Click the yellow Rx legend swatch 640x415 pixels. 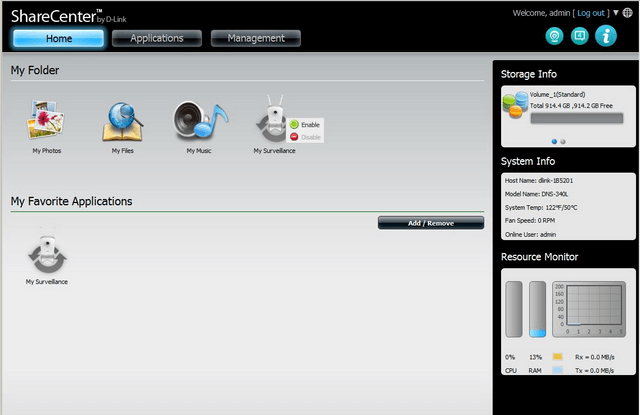pyautogui.click(x=558, y=357)
